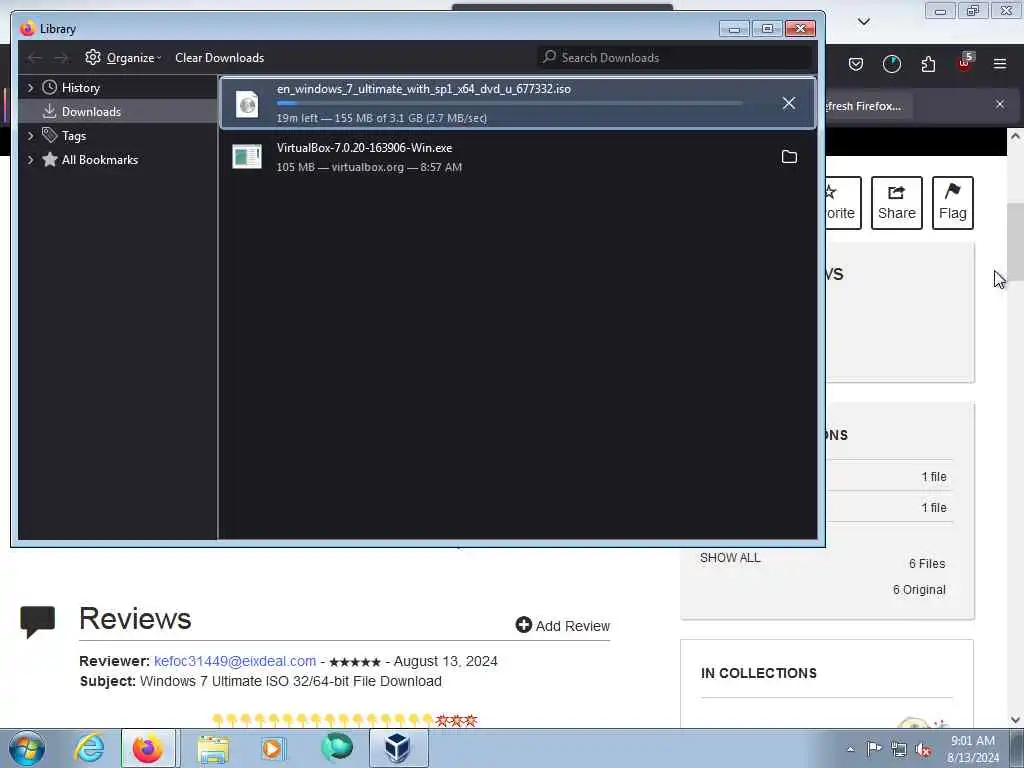Open Firefox list all tabs chevron
Viewport: 1024px width, 768px height.
coord(863,22)
